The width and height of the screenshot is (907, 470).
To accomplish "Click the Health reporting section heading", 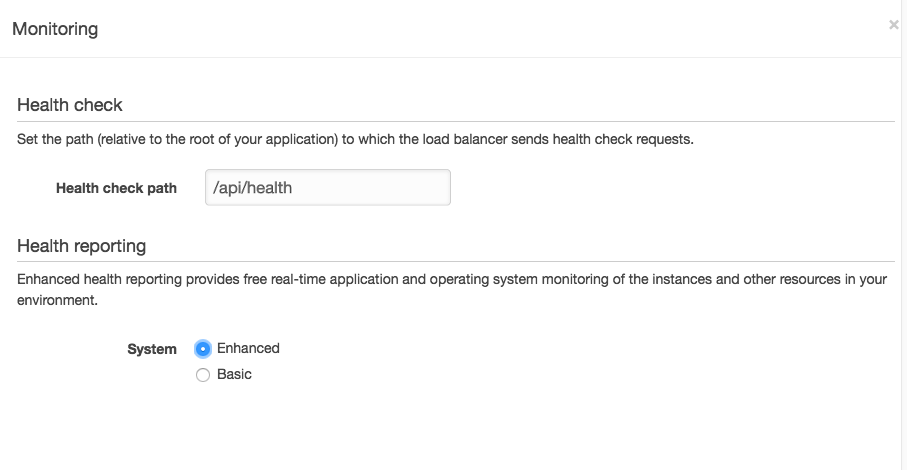I will 82,246.
